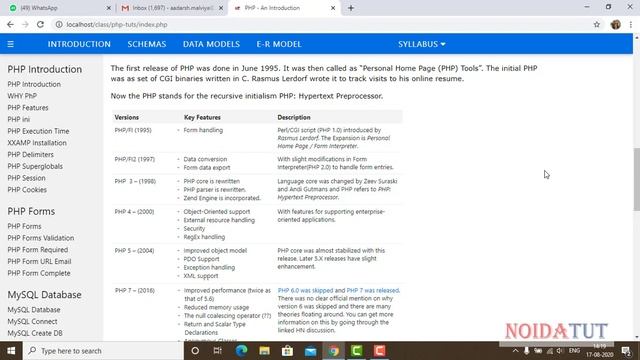Select the 'PHP 5 – (2004)' version cell
The height and width of the screenshot is (360, 640).
coord(134,251)
